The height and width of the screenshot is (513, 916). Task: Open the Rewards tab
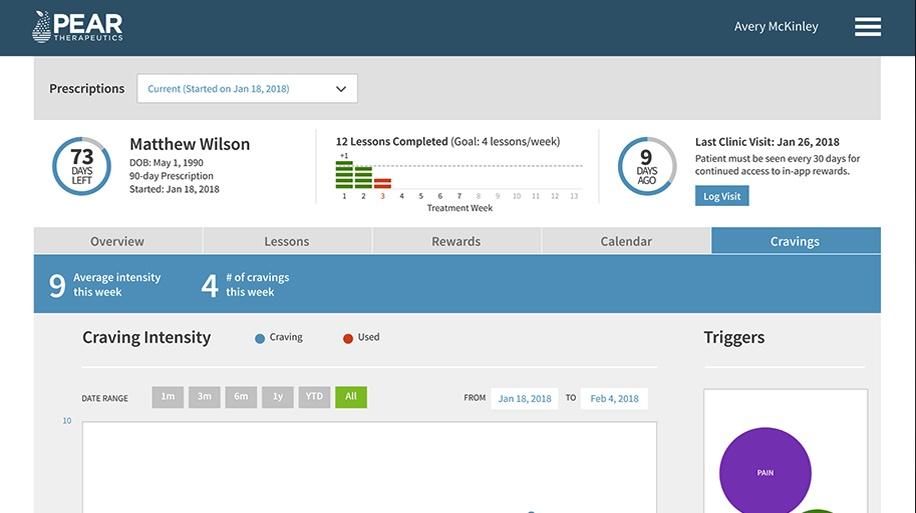coord(456,241)
